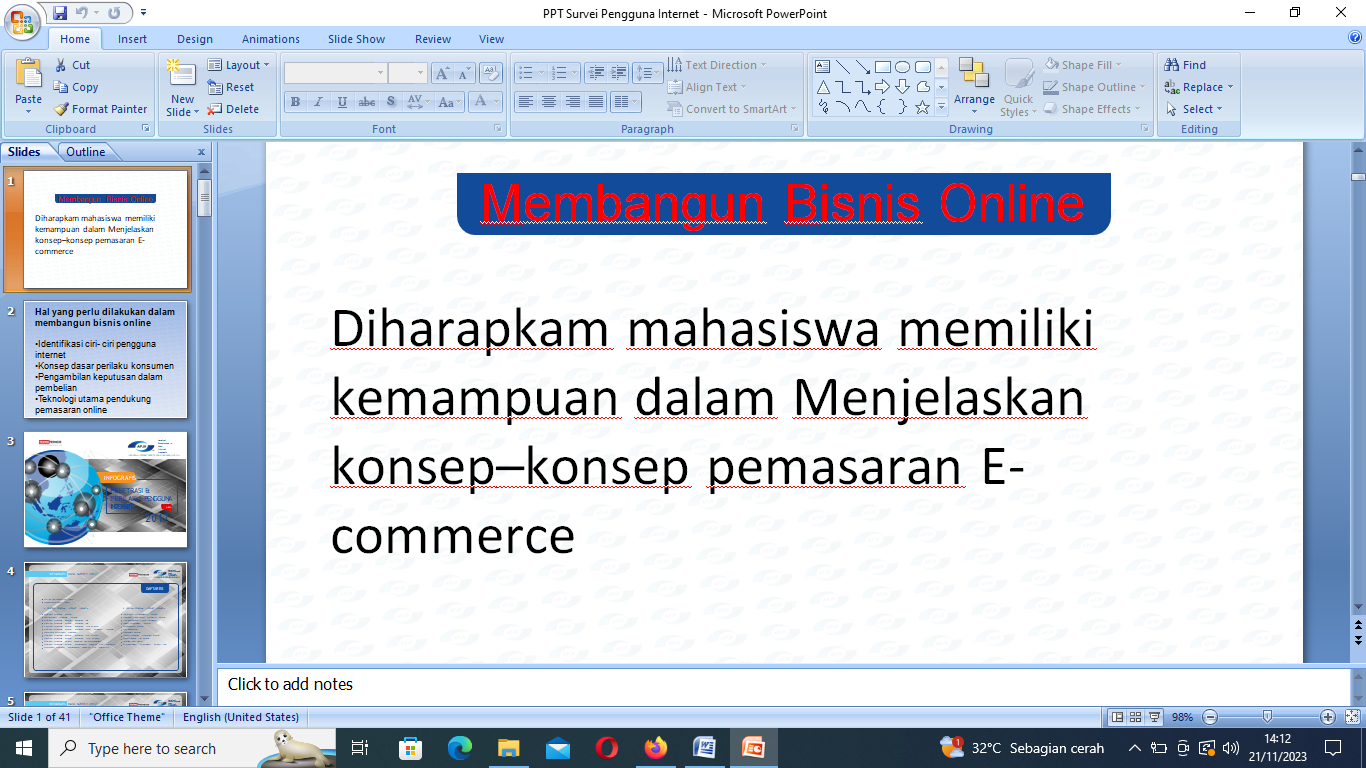Click the Reset slide button
This screenshot has width=1366, height=768.
coord(231,87)
